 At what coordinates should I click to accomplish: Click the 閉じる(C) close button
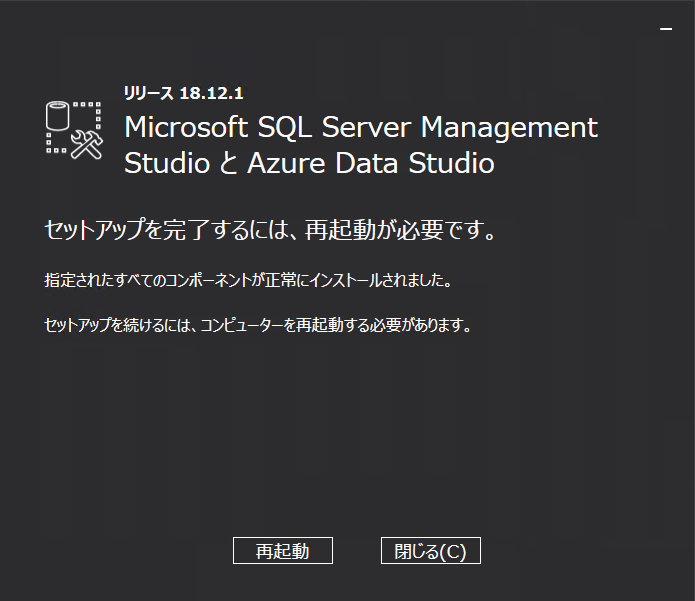430,550
